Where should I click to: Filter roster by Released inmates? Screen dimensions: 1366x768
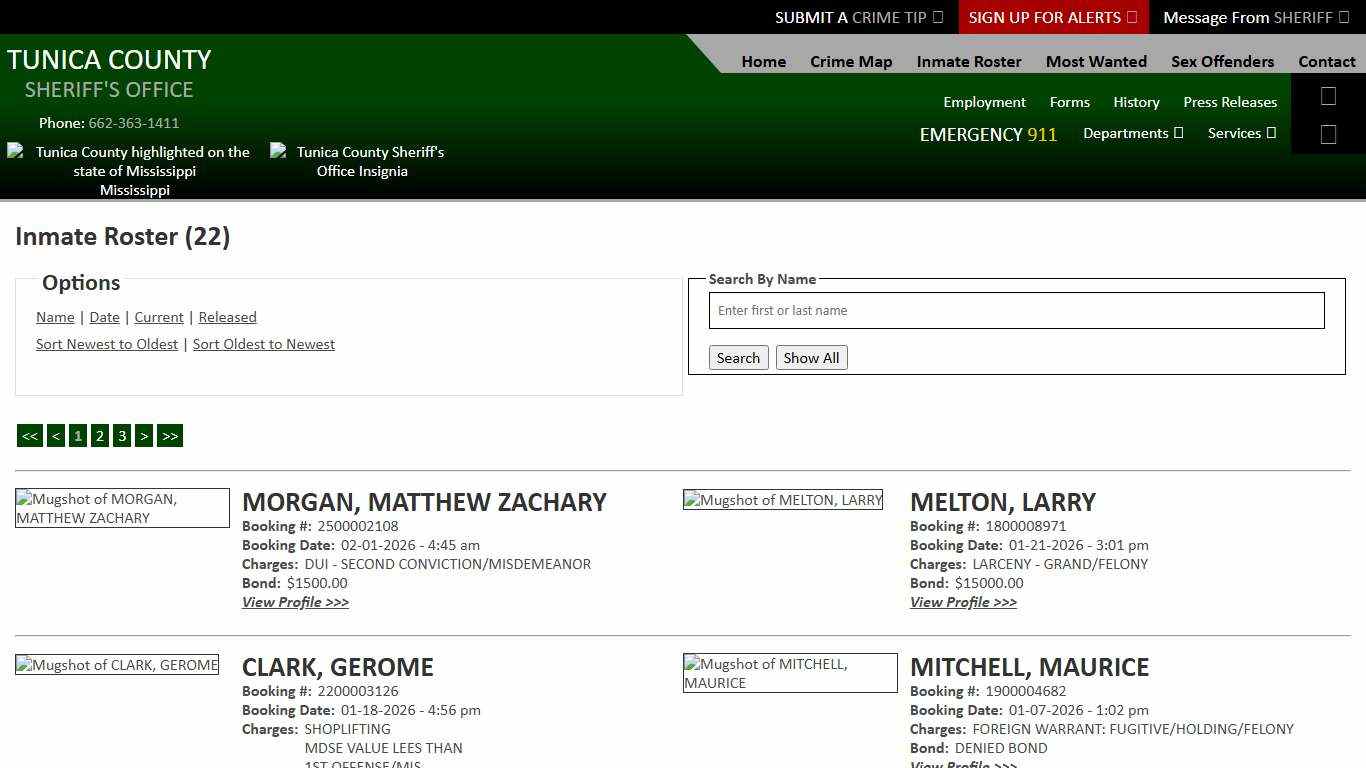point(227,317)
